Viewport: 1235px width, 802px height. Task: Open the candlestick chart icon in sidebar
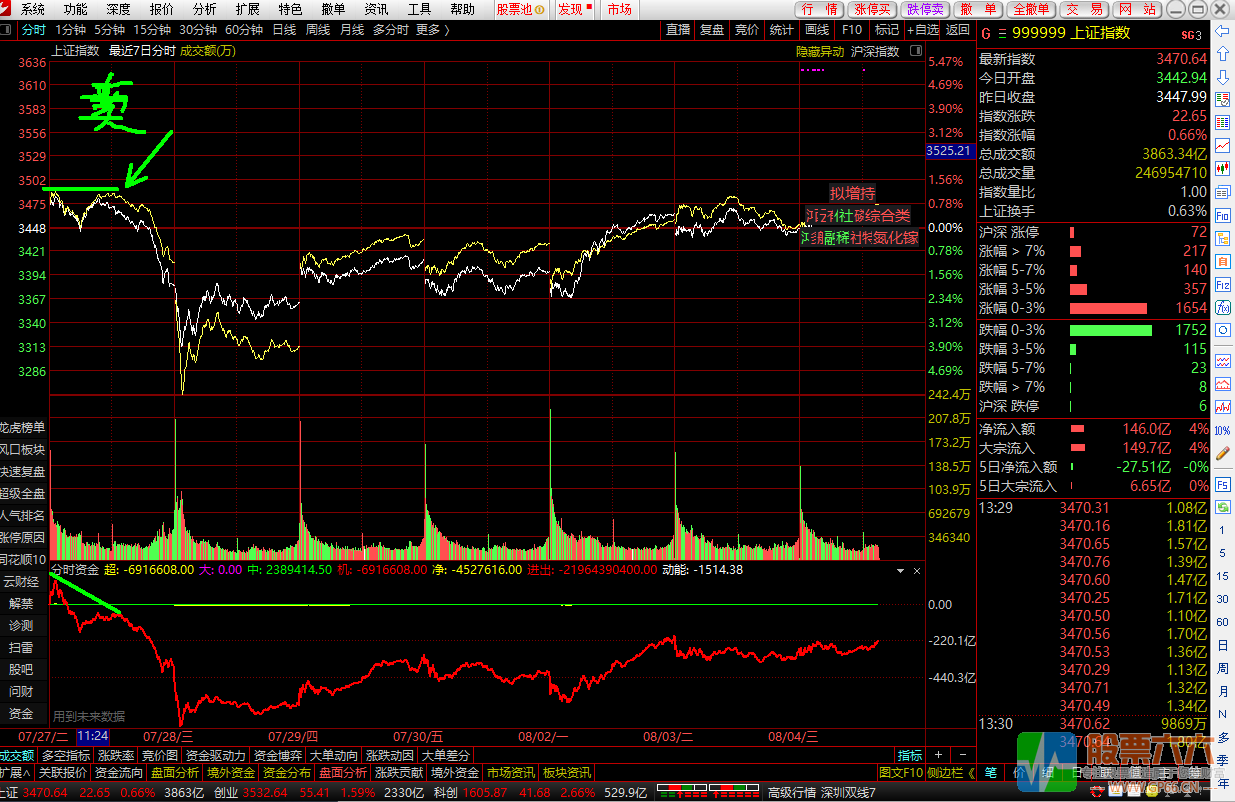[1222, 168]
